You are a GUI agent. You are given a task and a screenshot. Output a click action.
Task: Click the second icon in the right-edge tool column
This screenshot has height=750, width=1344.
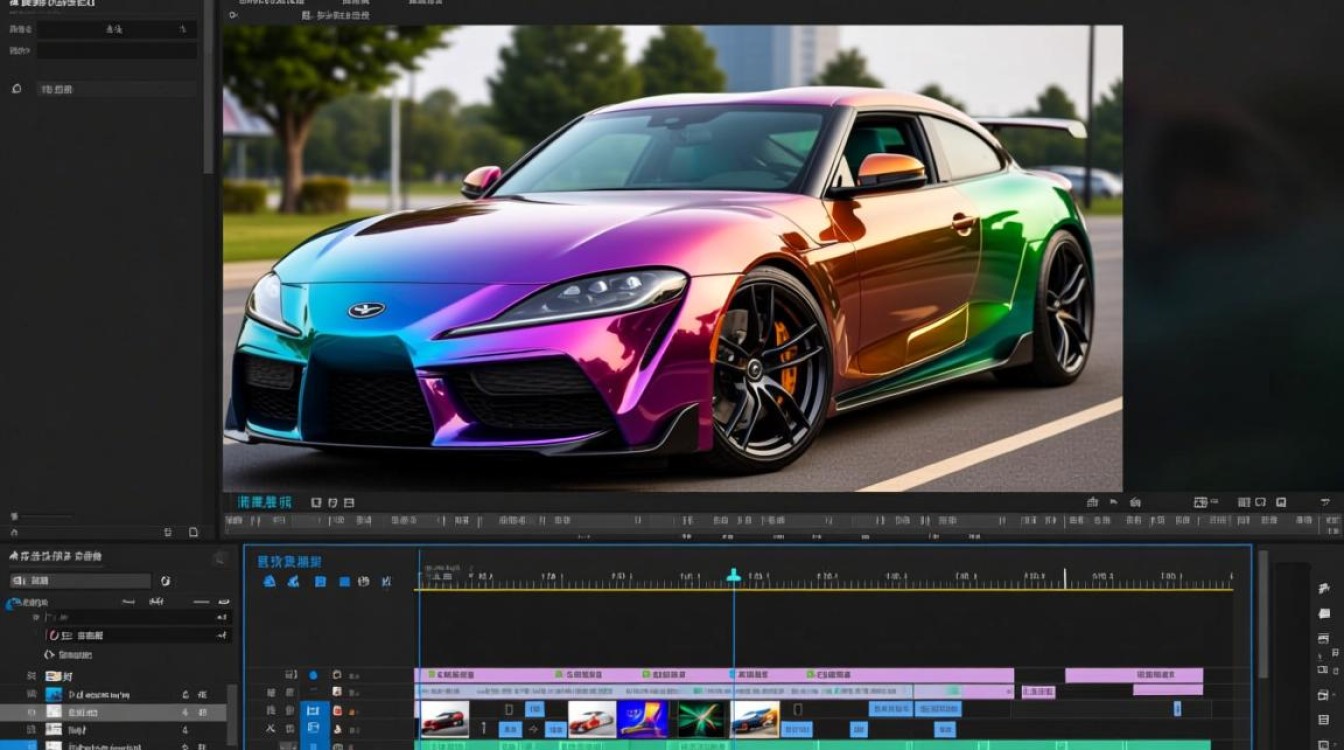tap(1326, 614)
